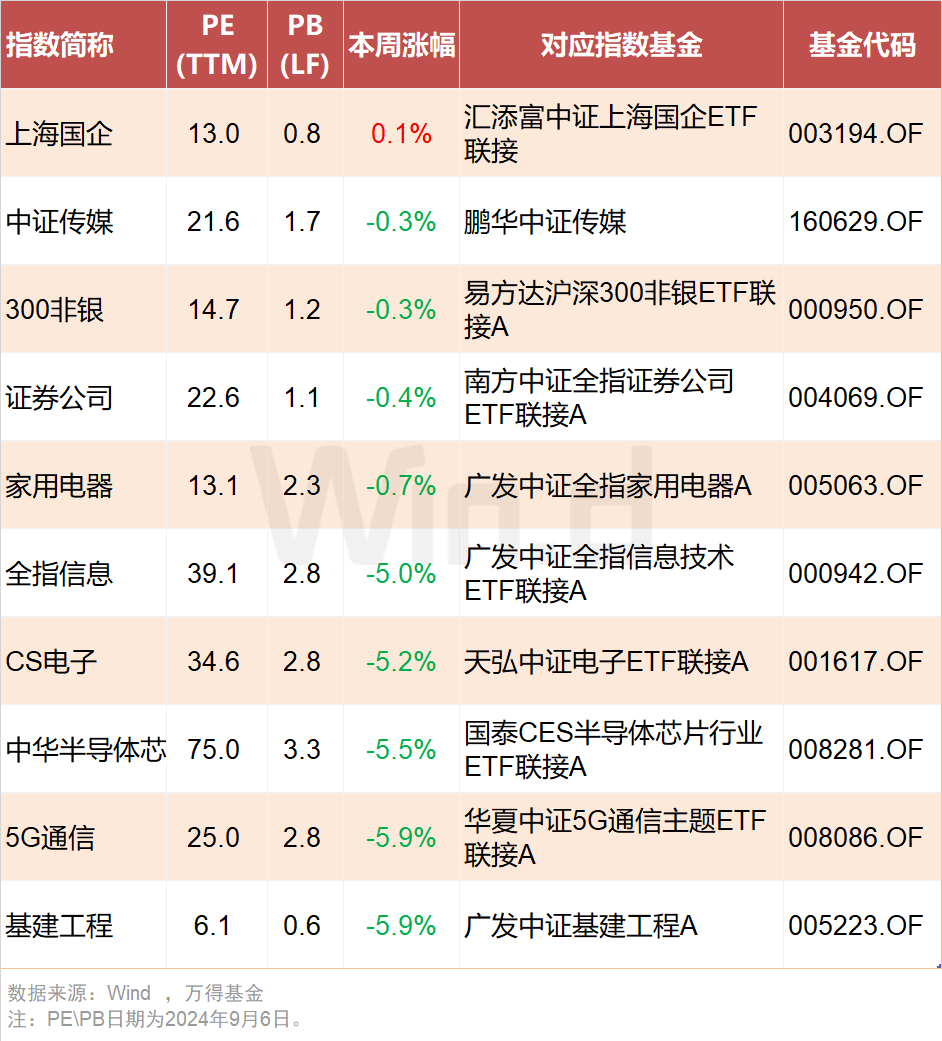Click the 上海国企 index name cell
942x1041 pixels.
tap(60, 134)
